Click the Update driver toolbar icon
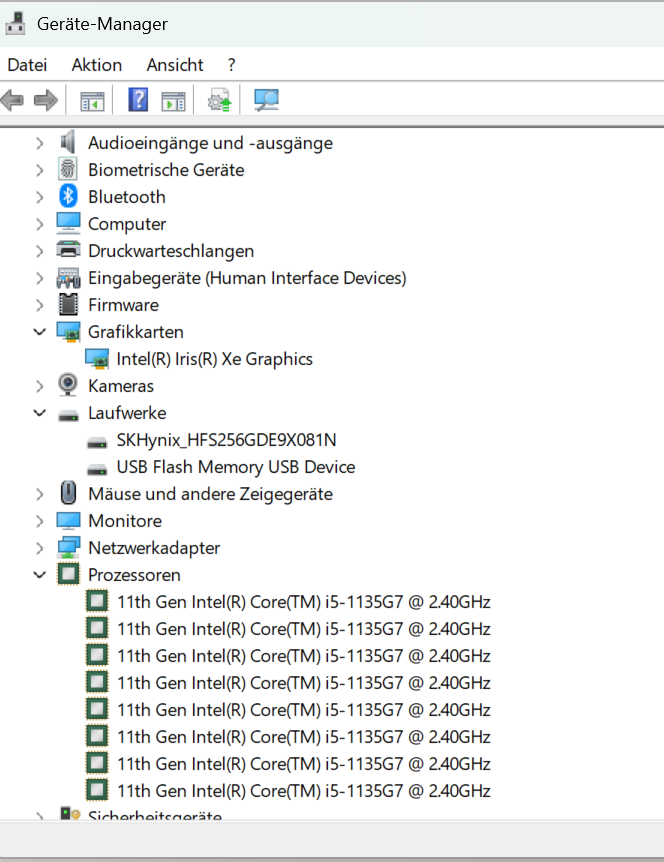The image size is (664, 862). point(219,100)
